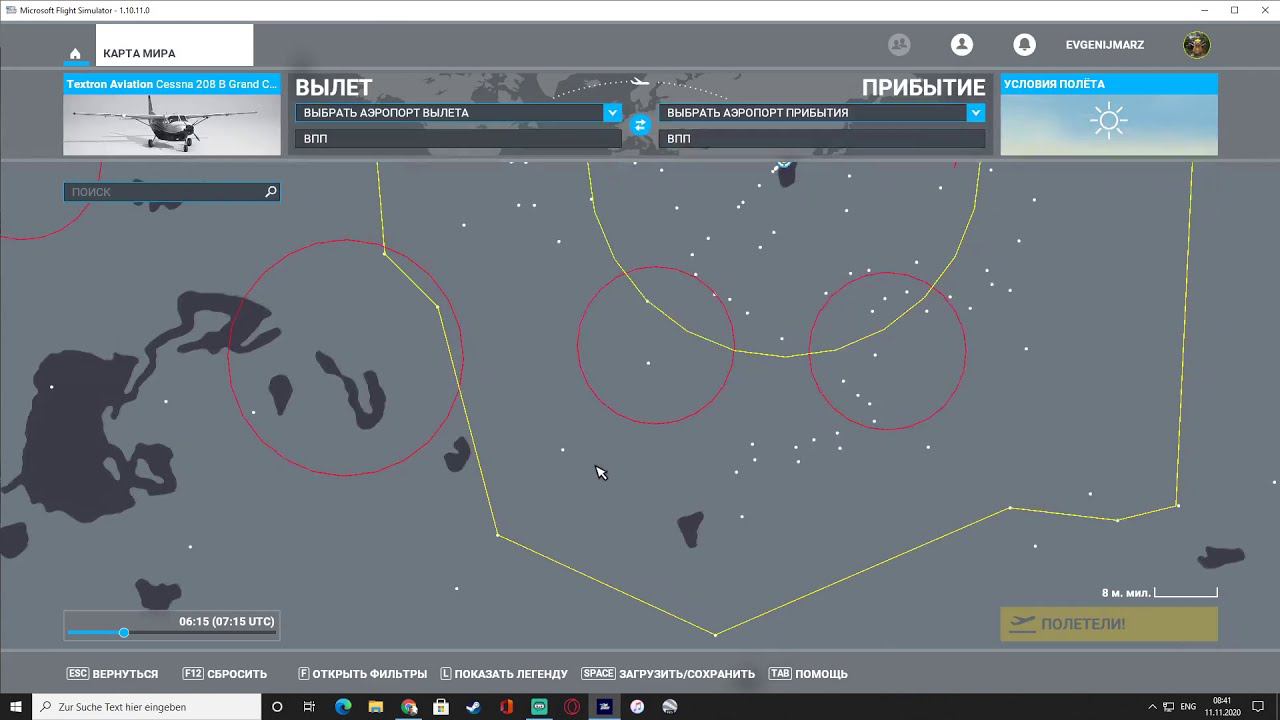
Task: Open iTunes music icon in taskbar
Action: [637, 707]
